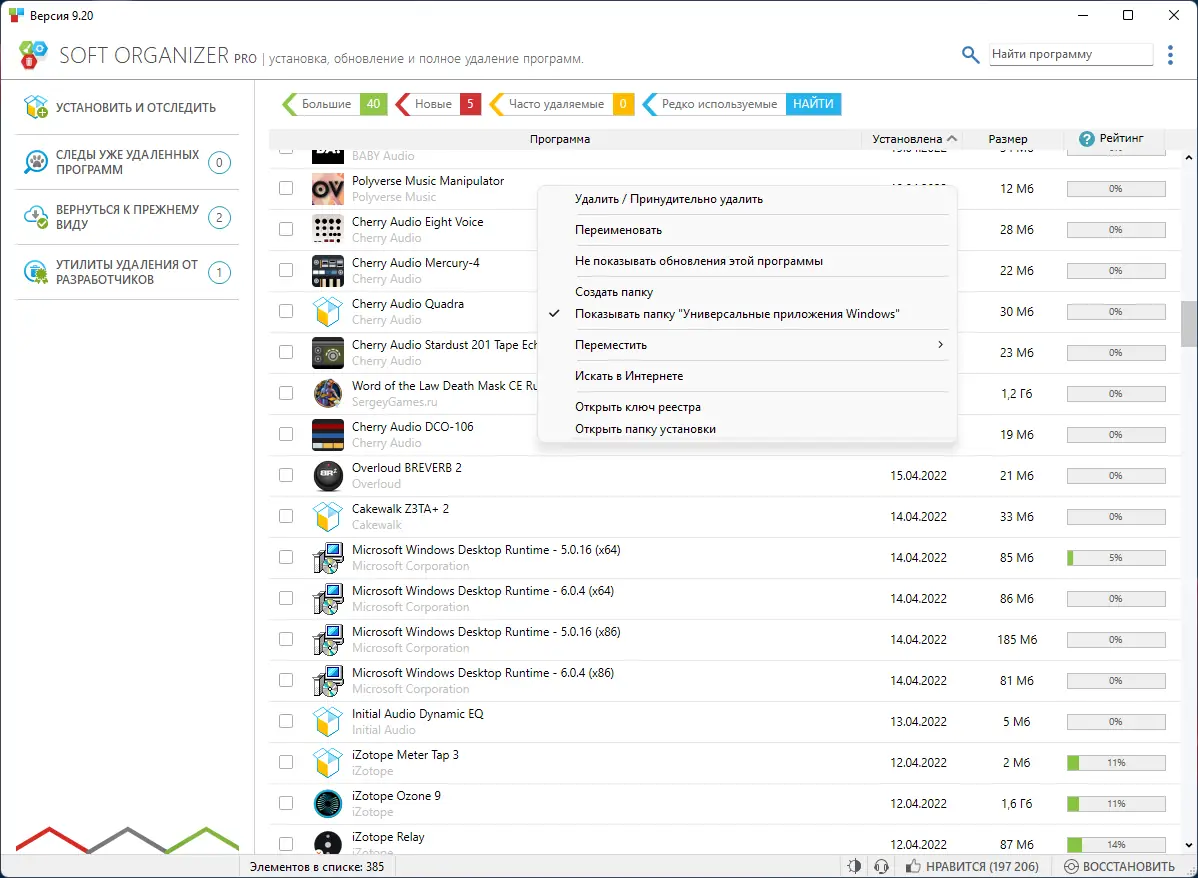
Task: Open the three-dot main menu
Action: tap(1170, 55)
